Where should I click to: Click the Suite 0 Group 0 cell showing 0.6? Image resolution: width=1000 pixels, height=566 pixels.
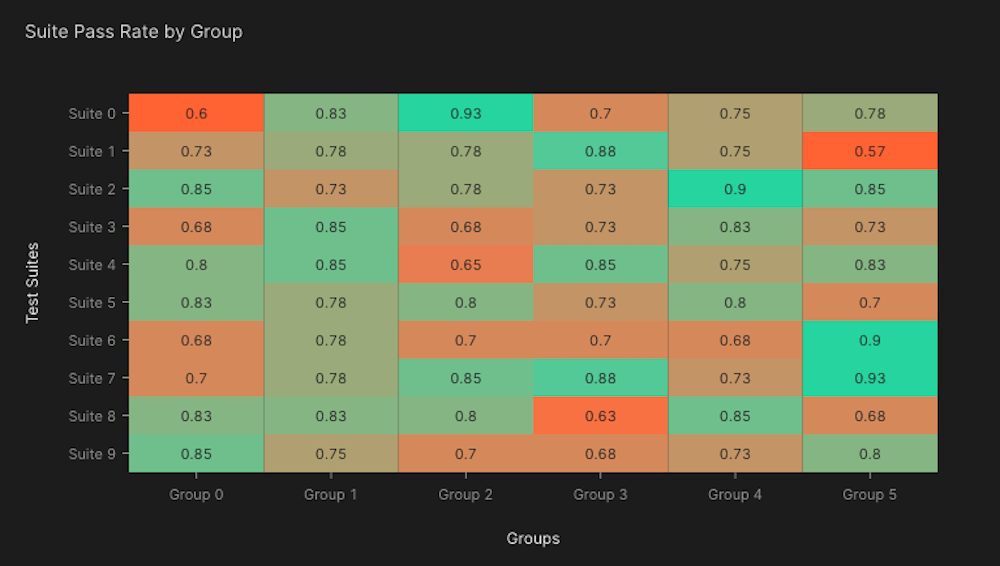click(x=196, y=113)
